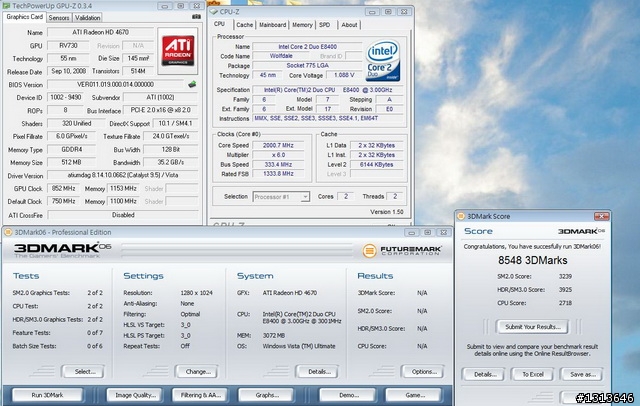Click the Resolution 1280 x 1024 setting
Screen dimensions: 640x406
pos(196,293)
